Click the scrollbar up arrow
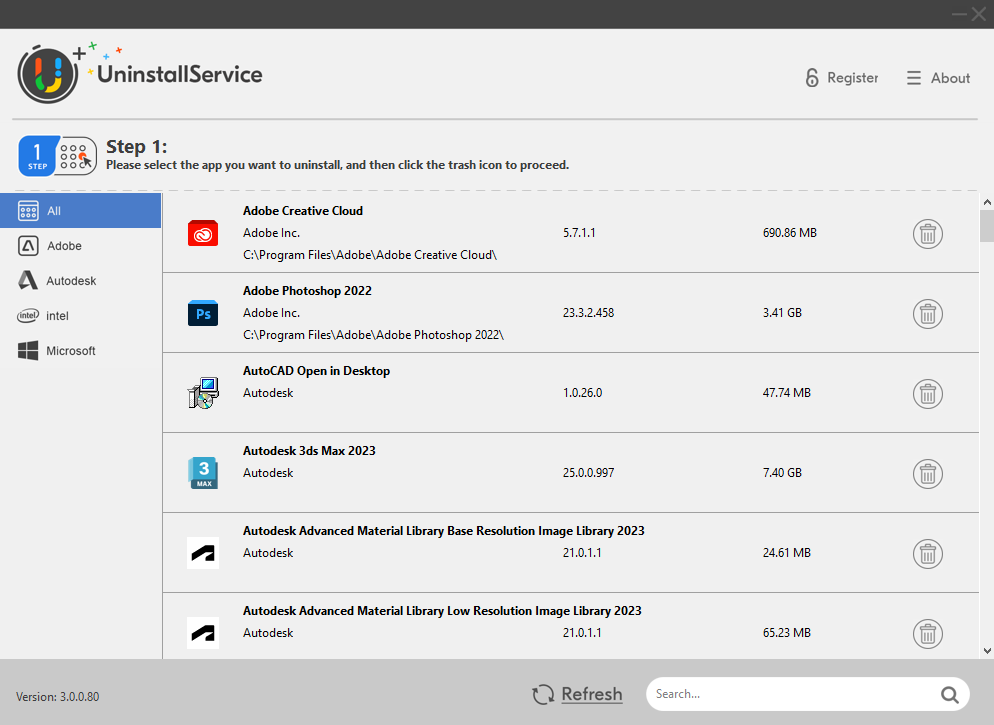Screen dimensions: 994x725 coord(987,202)
